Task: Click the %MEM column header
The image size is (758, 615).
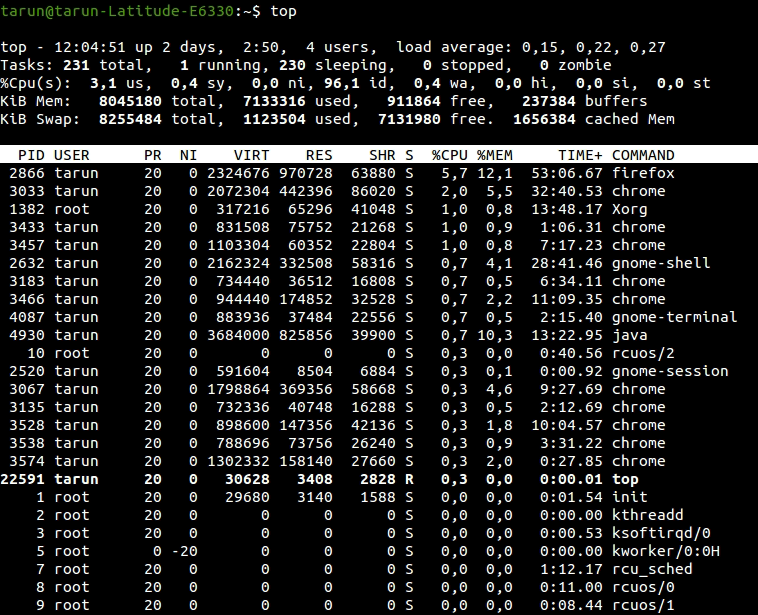Action: (x=495, y=155)
